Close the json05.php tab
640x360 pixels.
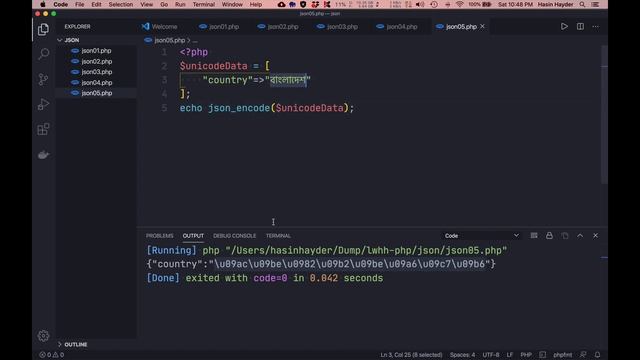click(x=482, y=26)
